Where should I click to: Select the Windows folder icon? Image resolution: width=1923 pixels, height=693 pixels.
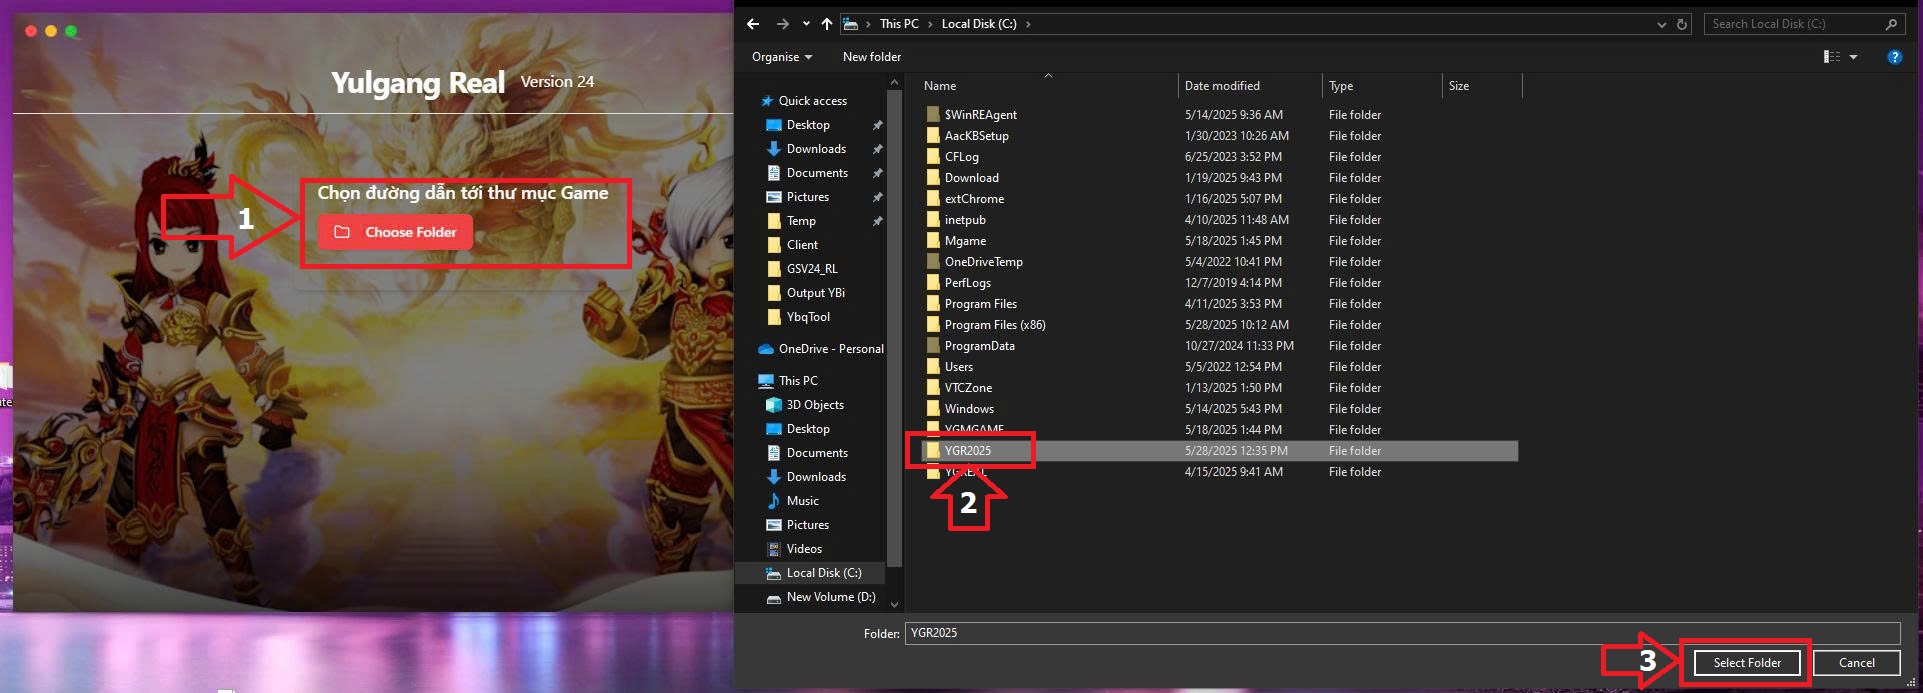pos(933,409)
